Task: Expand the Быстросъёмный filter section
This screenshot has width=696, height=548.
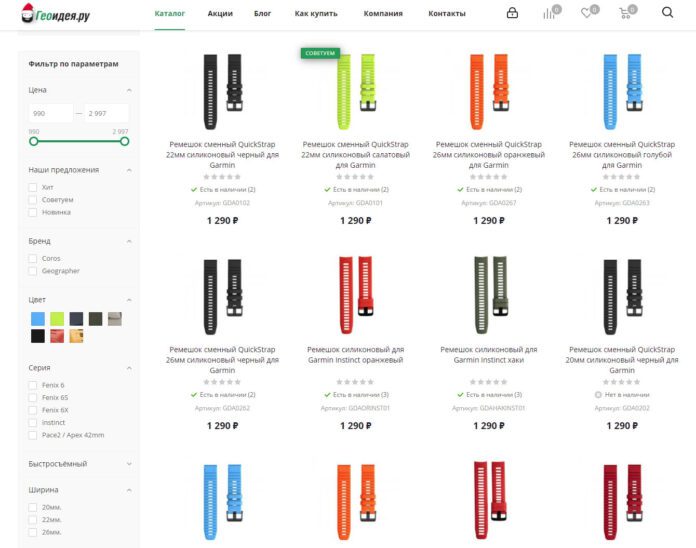Action: (129, 464)
